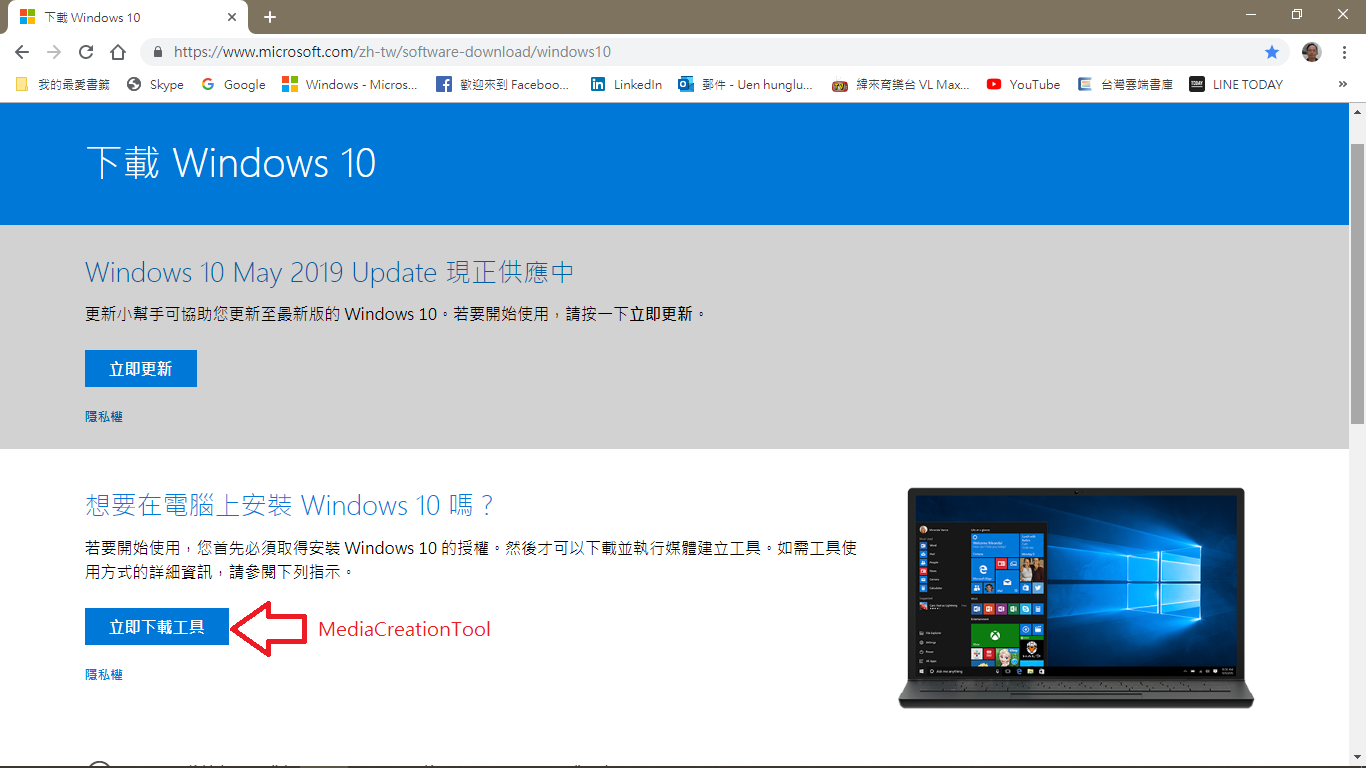Click the Windows 10 May 2019 Update heading
The width and height of the screenshot is (1366, 768).
pos(330,272)
